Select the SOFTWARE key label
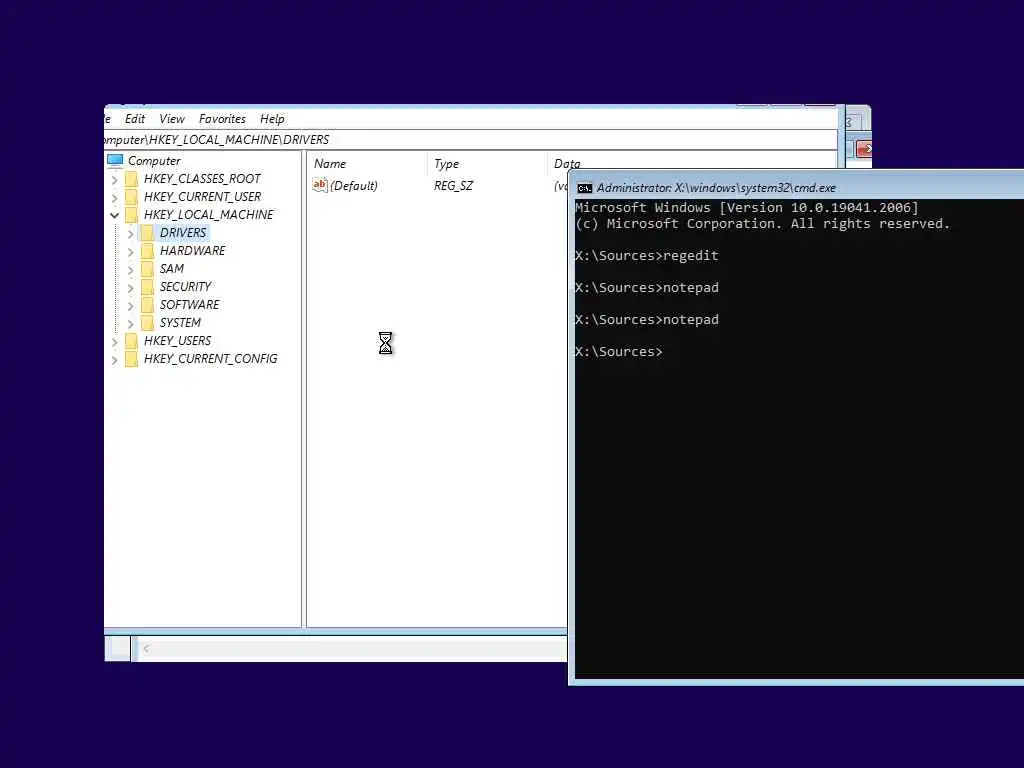This screenshot has height=768, width=1024. 189,304
